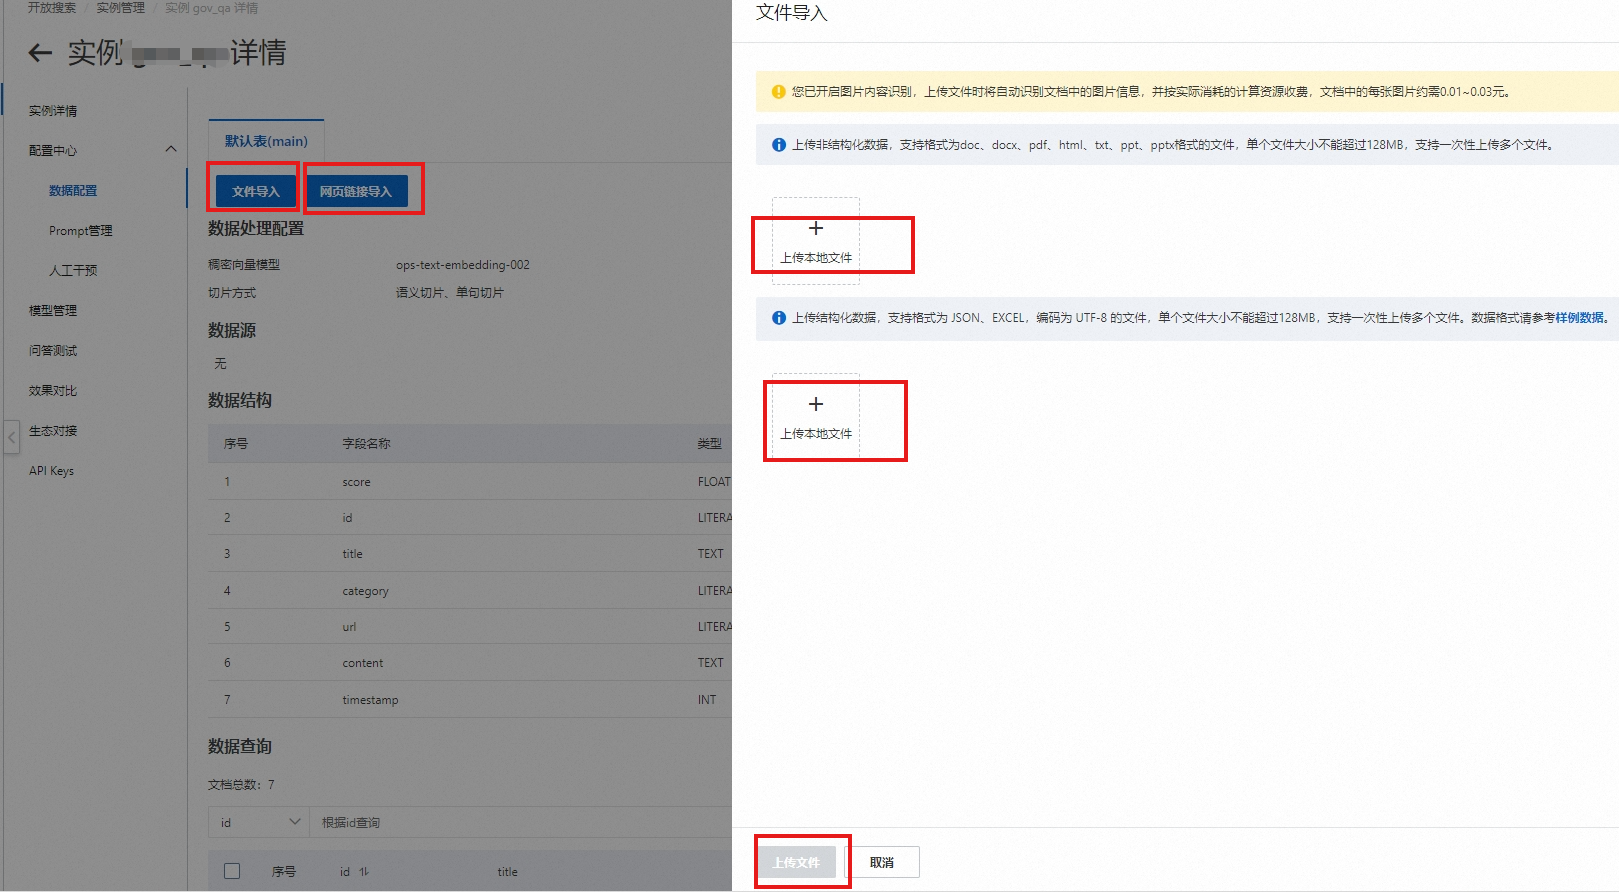Select the category field row
The width and height of the screenshot is (1619, 892).
click(x=470, y=591)
